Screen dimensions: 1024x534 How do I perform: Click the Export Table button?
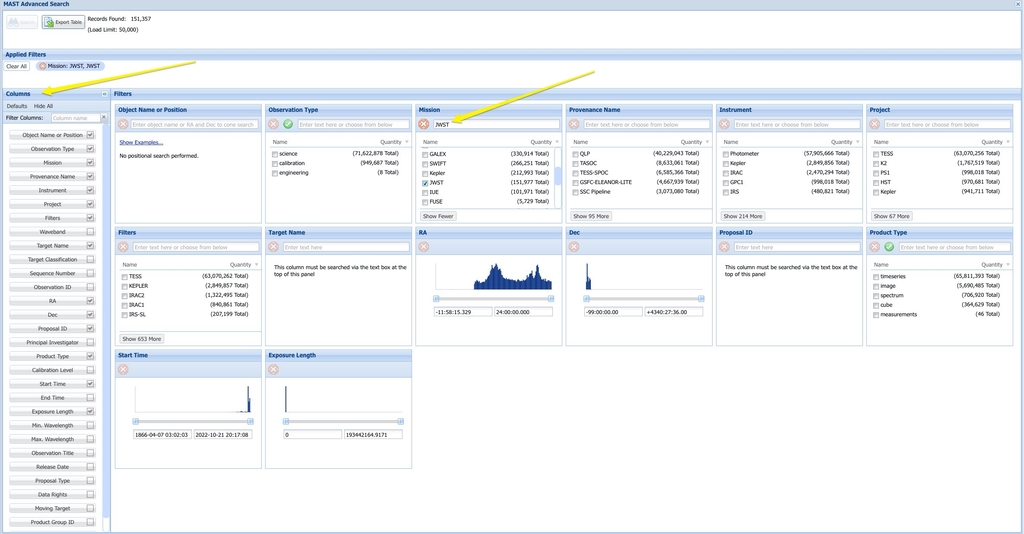[x=63, y=22]
